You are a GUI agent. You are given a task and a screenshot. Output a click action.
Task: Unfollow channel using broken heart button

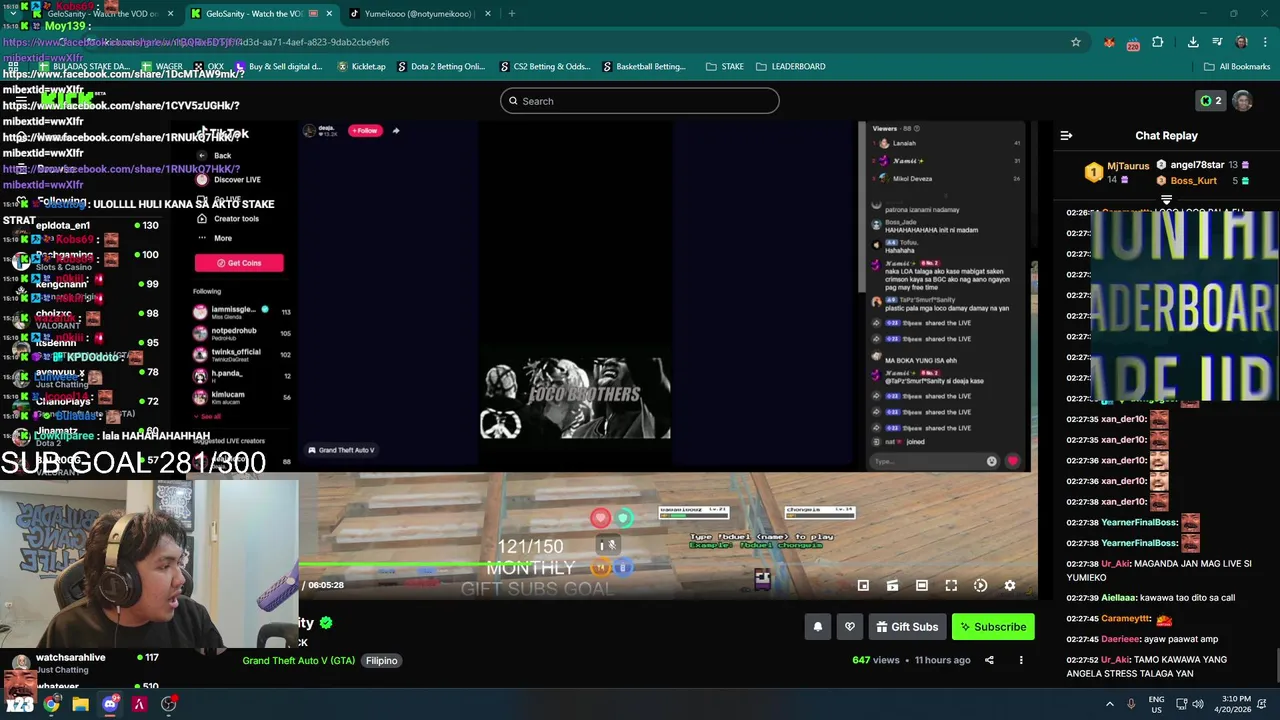point(850,627)
